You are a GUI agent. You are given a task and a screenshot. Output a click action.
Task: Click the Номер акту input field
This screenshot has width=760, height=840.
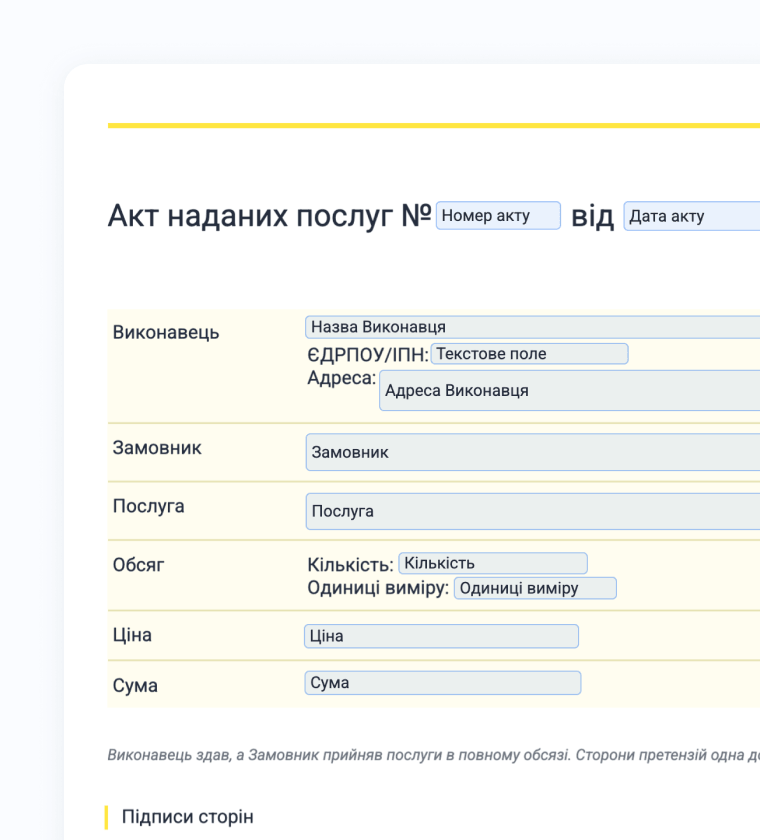(x=498, y=216)
